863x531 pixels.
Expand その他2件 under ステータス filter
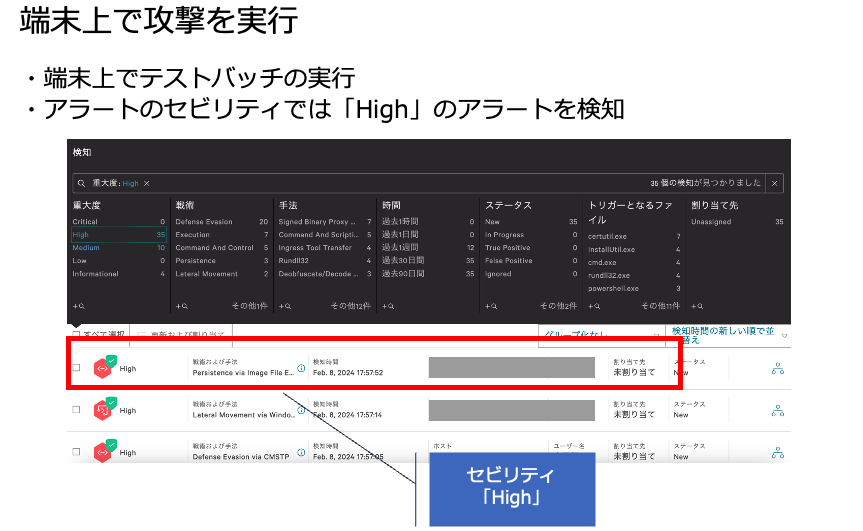pyautogui.click(x=558, y=306)
